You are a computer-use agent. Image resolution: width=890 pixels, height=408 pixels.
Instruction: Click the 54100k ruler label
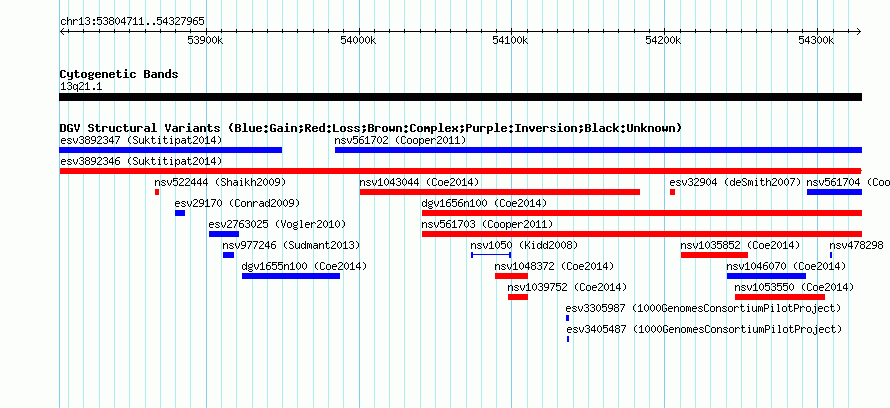coord(511,40)
